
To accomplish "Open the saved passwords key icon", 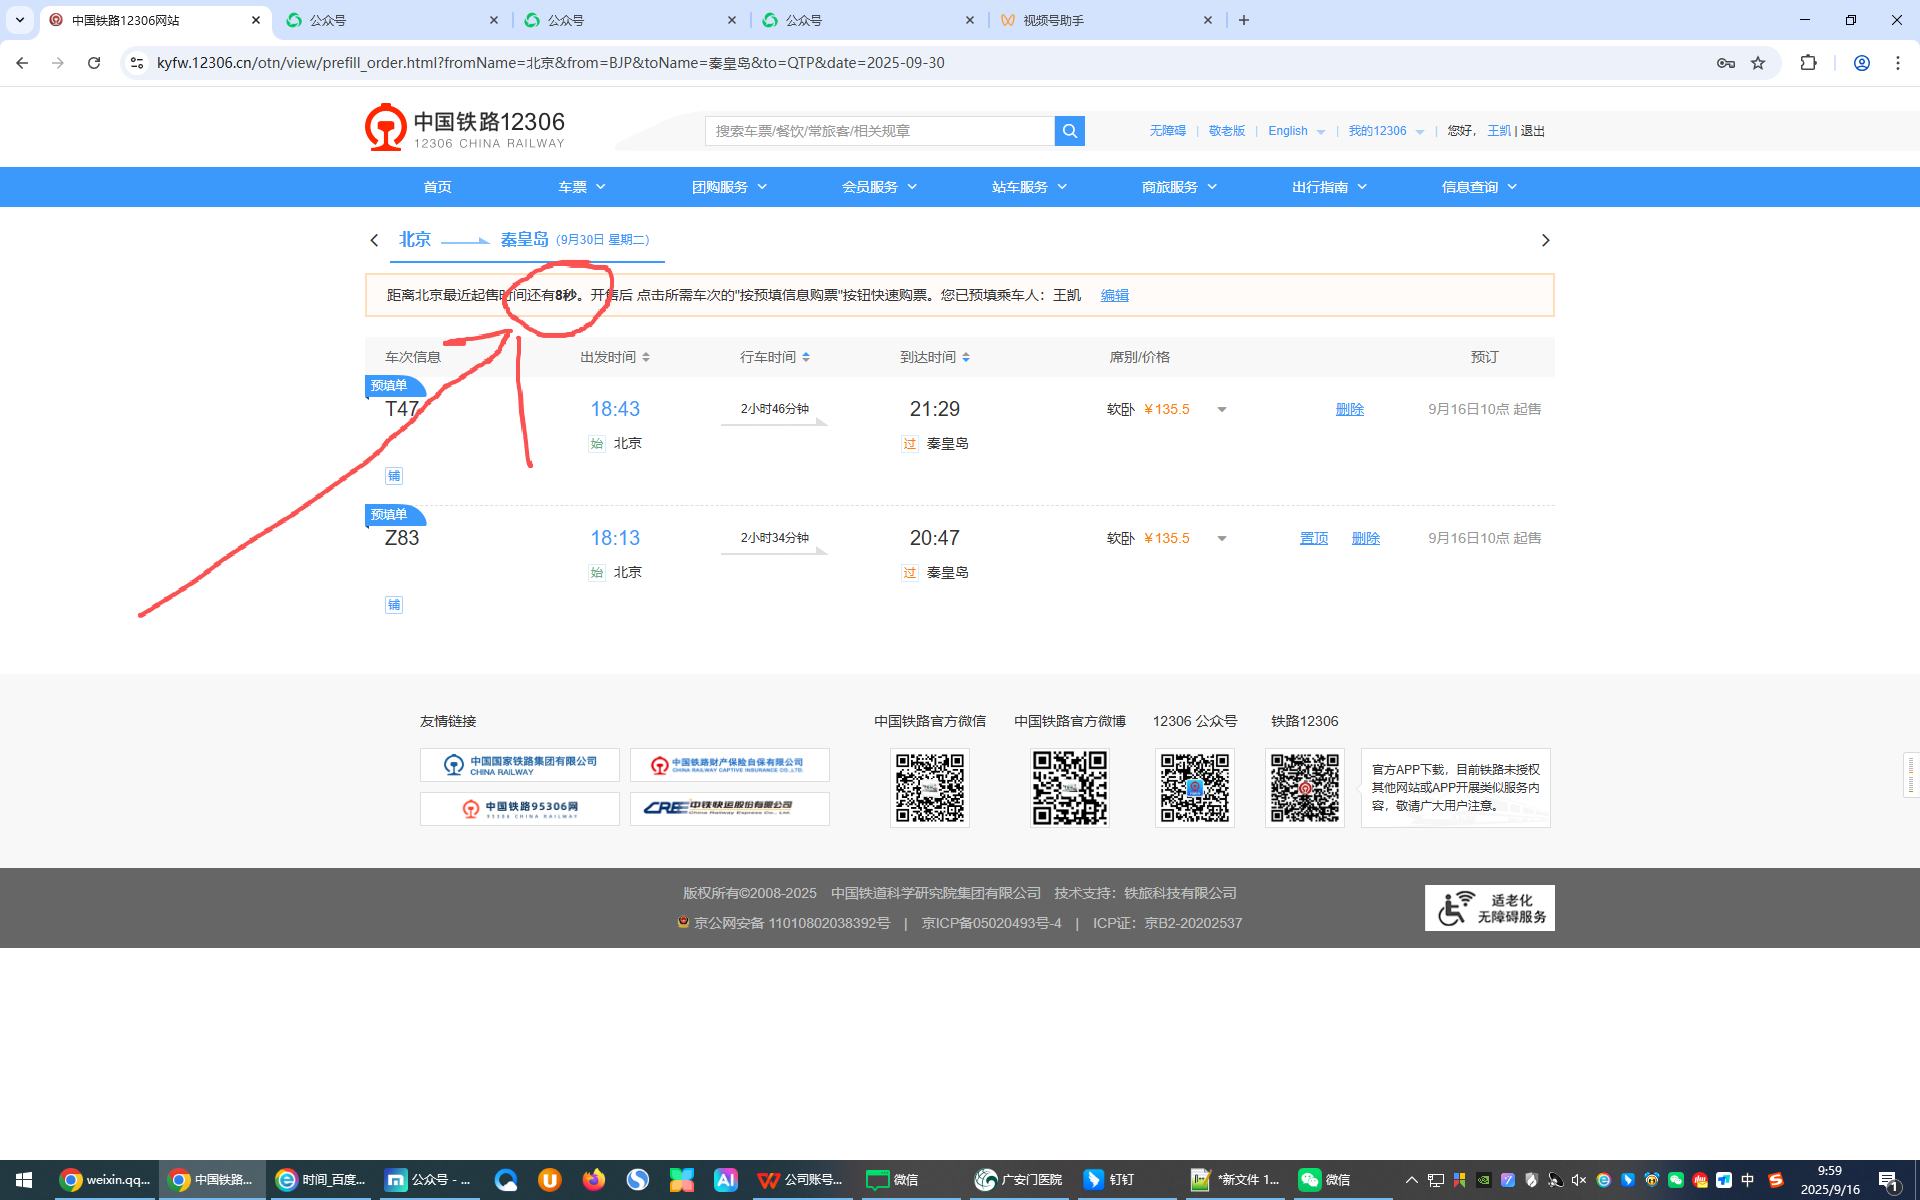I will tap(1726, 63).
